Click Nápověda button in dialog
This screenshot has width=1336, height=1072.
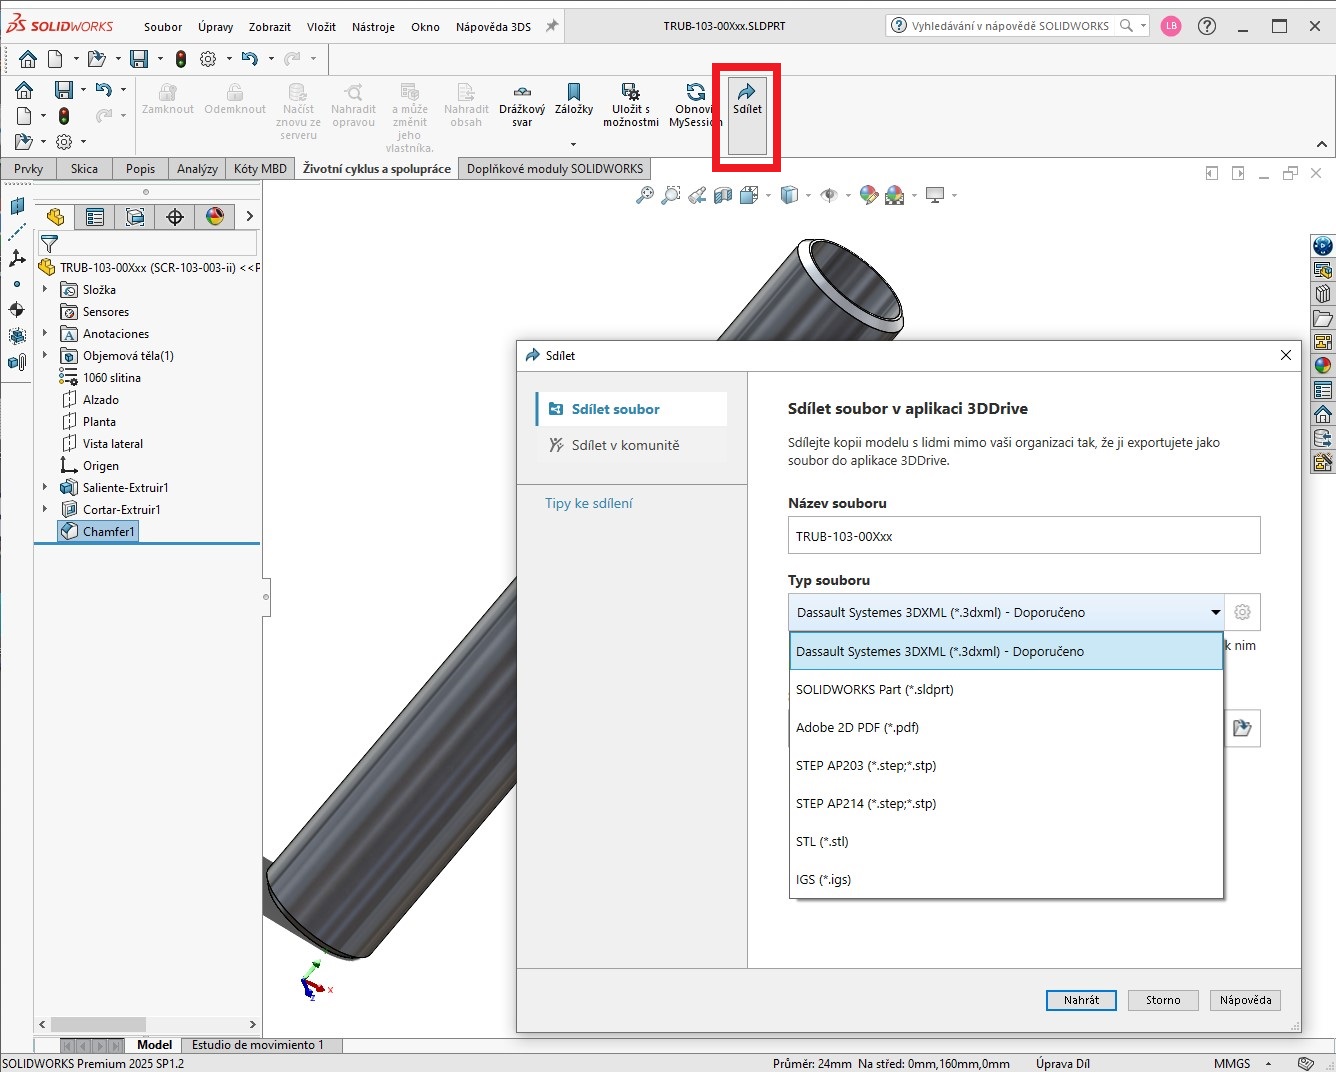[1245, 1000]
